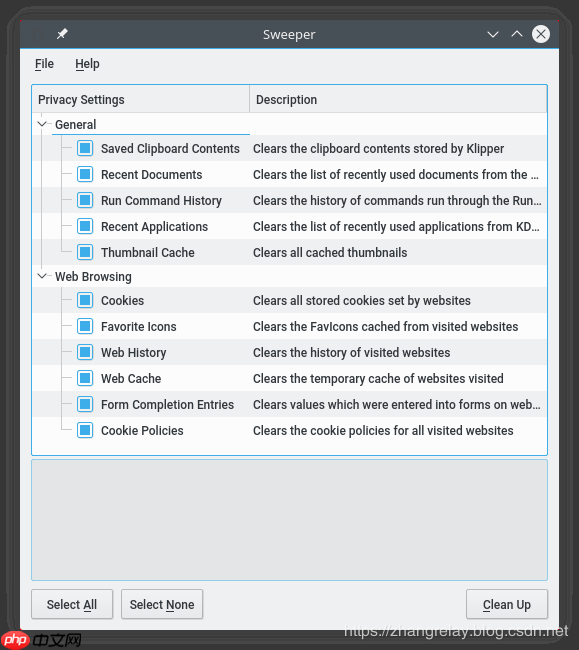Click the Select All button
This screenshot has width=579, height=650.
[x=72, y=604]
